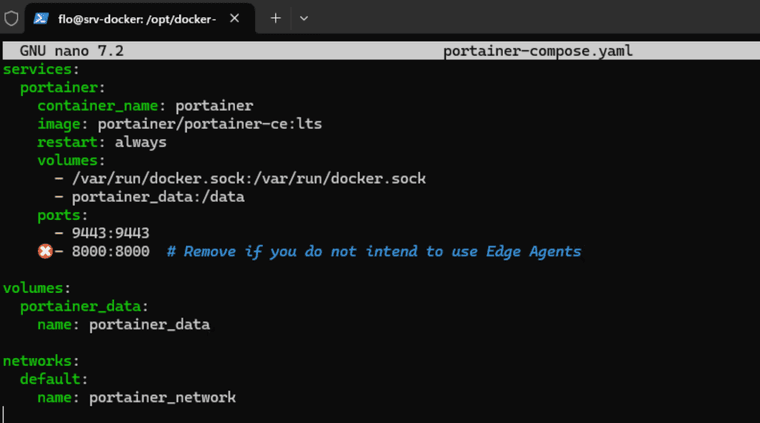
Task: Click the docker.sock volume mapping line
Action: (248, 179)
